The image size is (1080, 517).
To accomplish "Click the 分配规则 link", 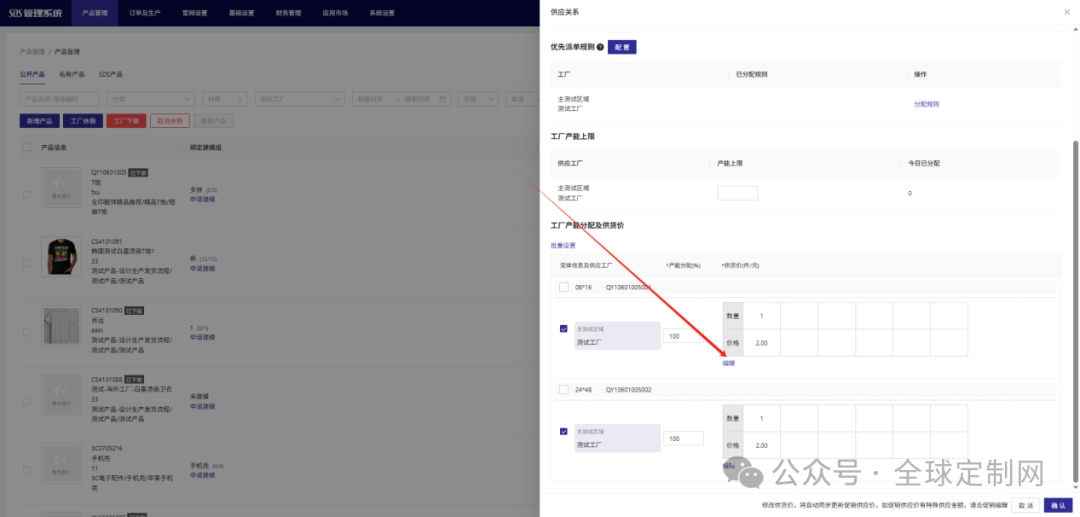I will pos(926,103).
